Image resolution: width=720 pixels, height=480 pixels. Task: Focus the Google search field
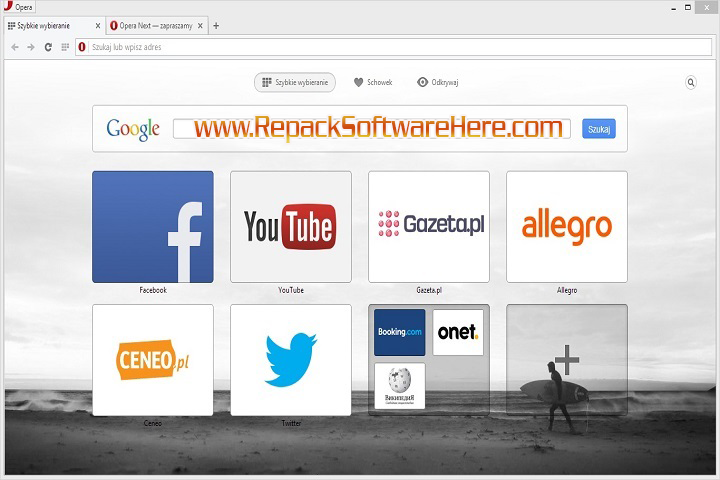[x=371, y=129]
